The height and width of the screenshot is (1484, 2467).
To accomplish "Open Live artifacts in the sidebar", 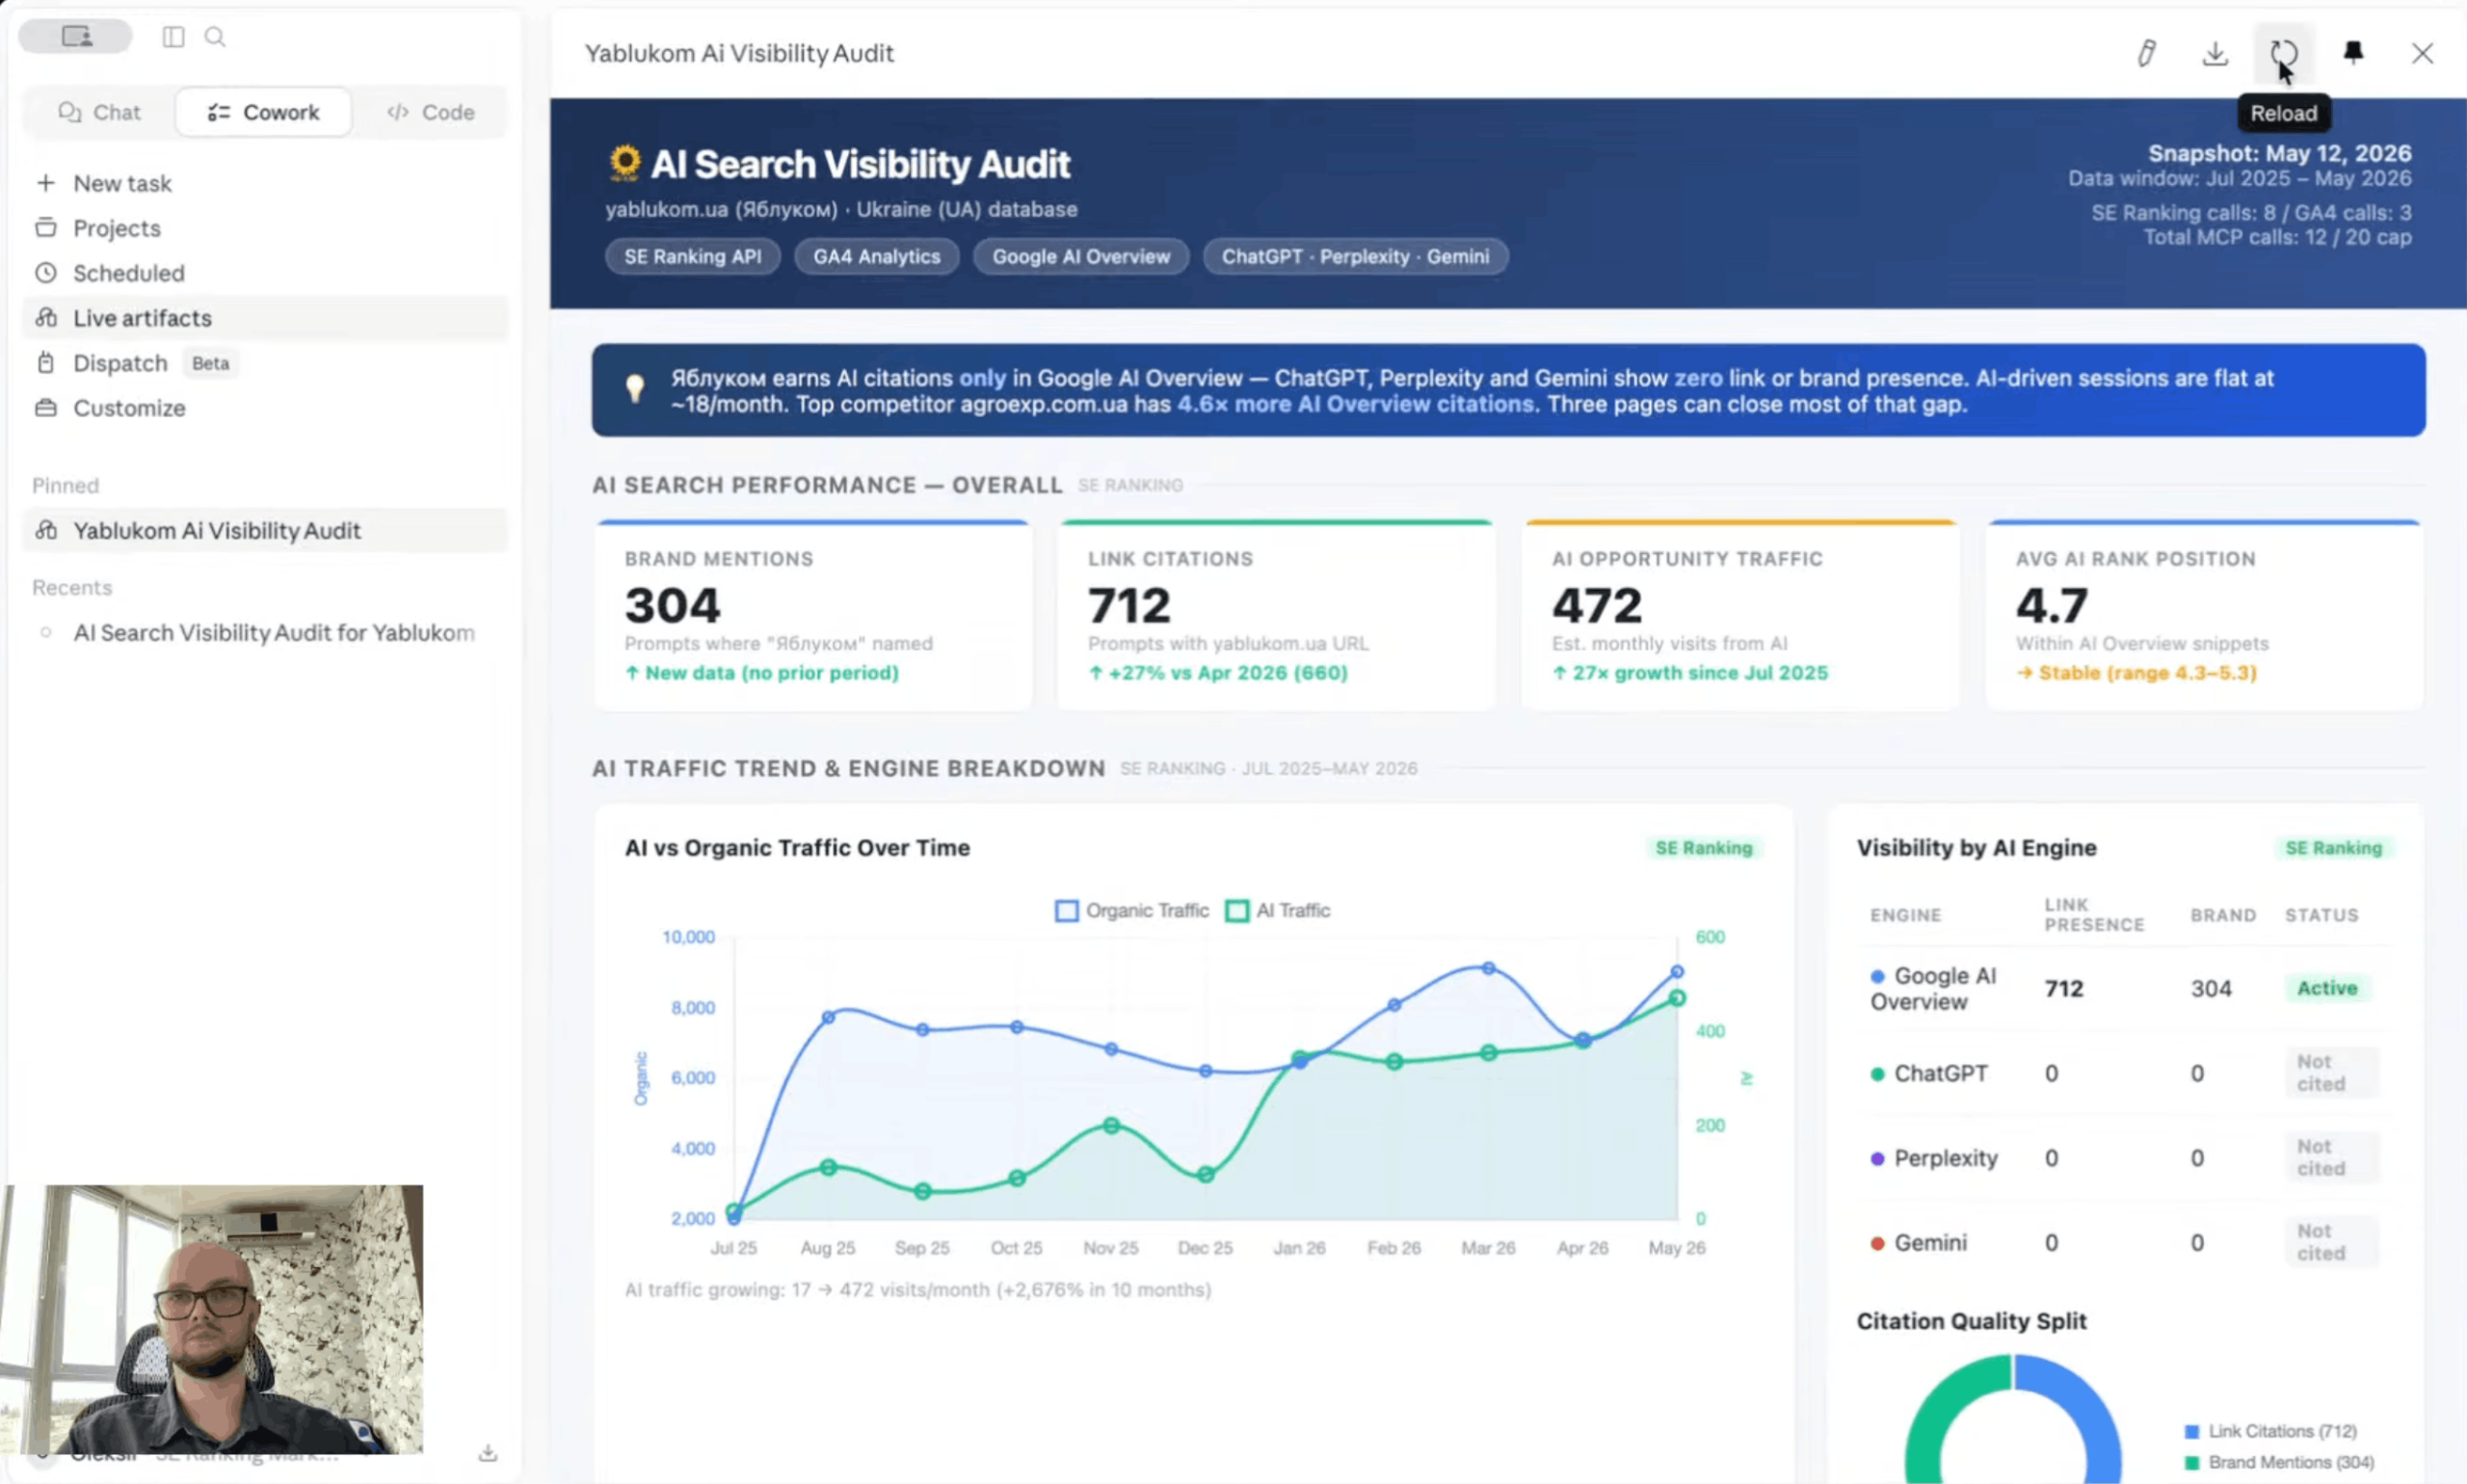I will tap(266, 318).
